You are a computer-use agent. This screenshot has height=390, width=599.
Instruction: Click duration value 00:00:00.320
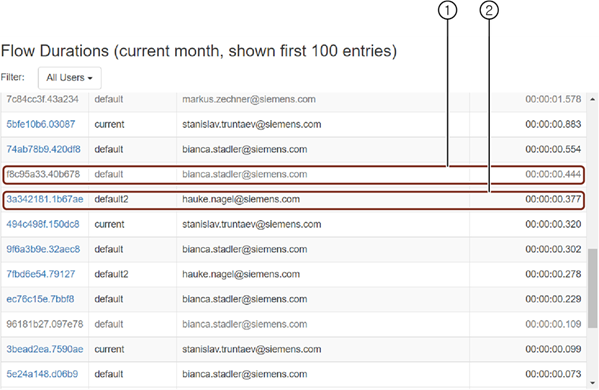pos(553,224)
